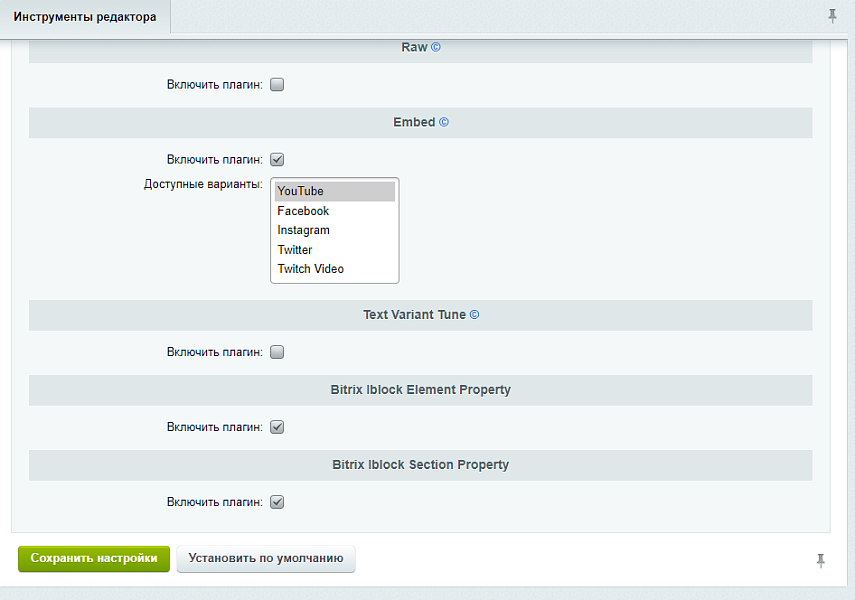Open Text Variant Tune copyright link

(x=474, y=314)
